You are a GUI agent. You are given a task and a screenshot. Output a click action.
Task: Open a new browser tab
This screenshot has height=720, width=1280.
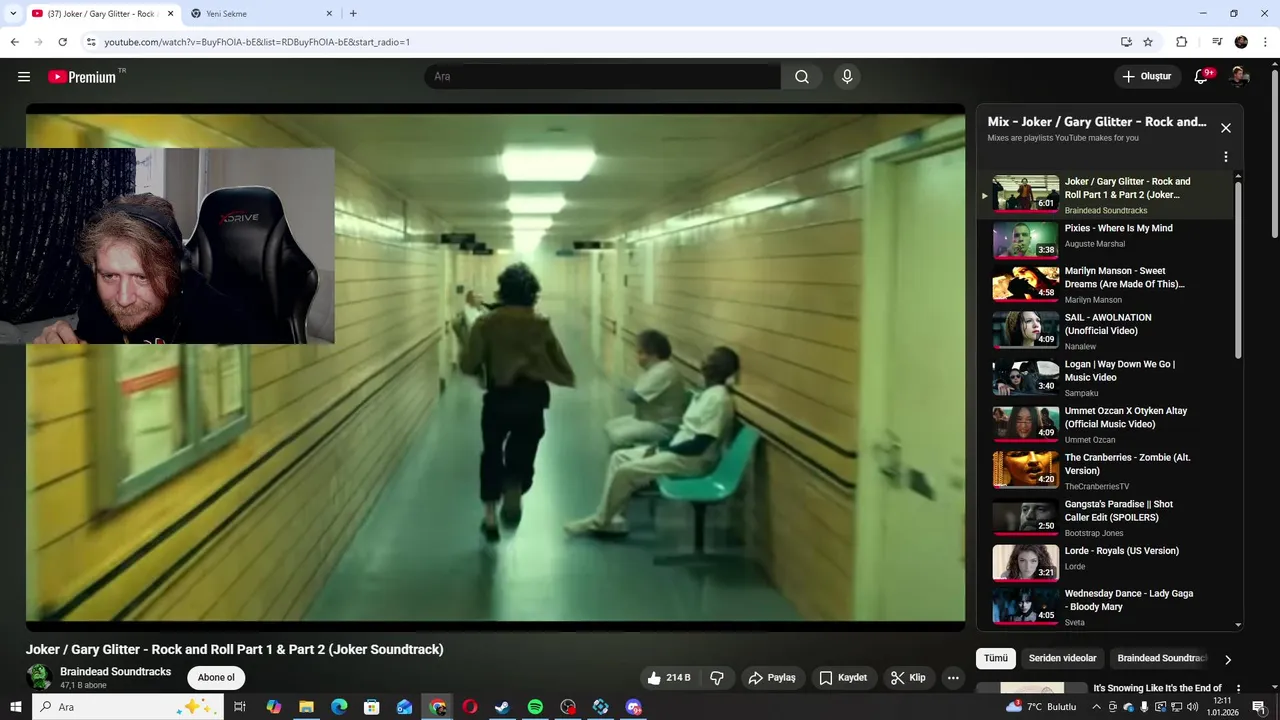353,14
